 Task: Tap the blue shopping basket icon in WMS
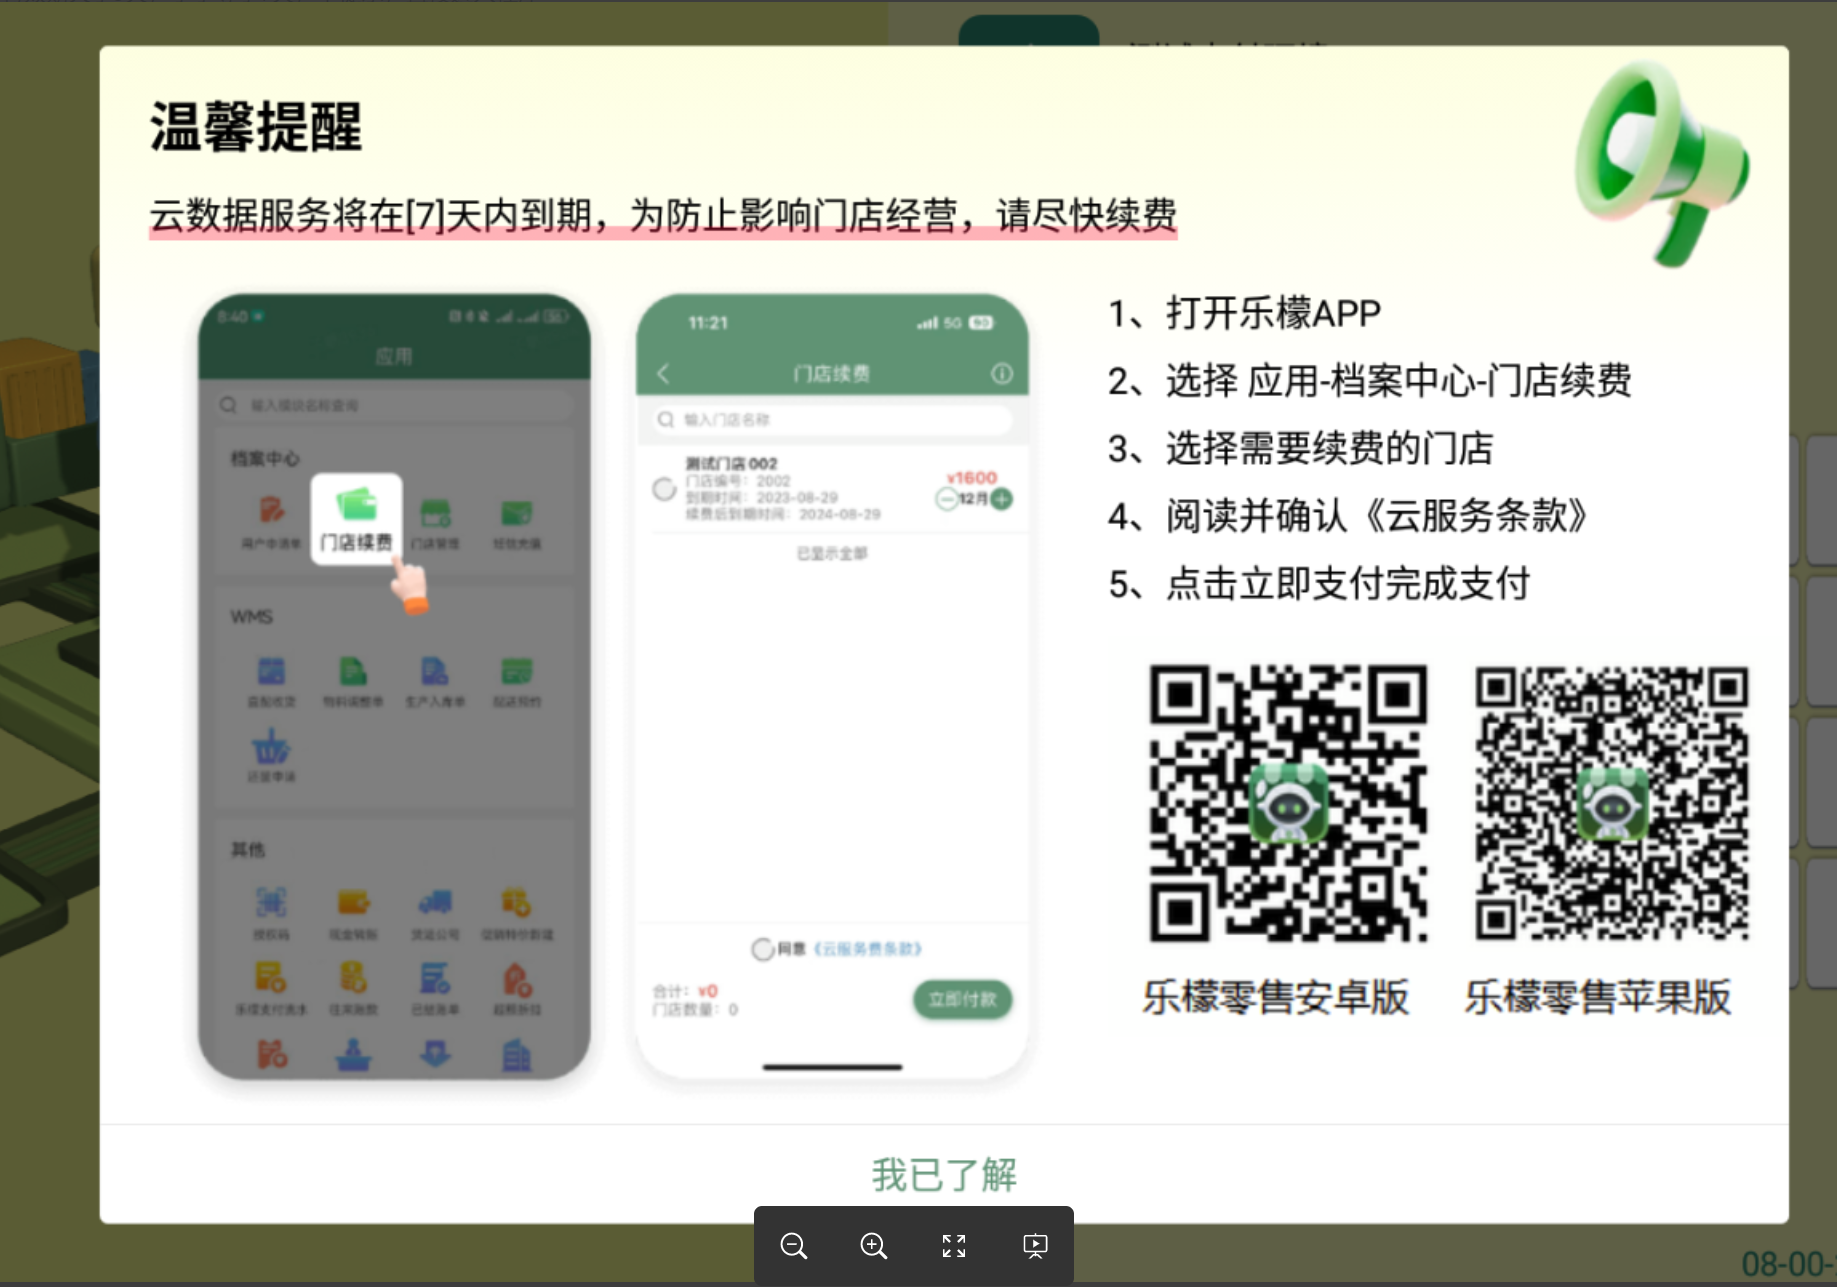click(x=271, y=746)
